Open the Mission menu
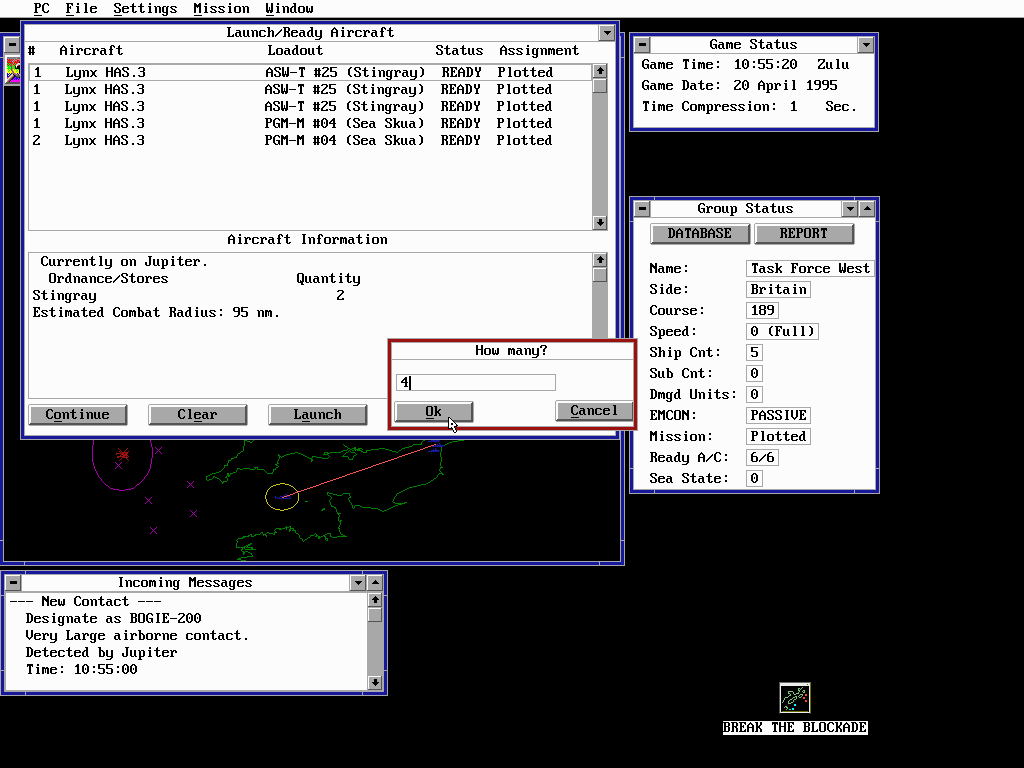This screenshot has height=768, width=1024. point(221,8)
